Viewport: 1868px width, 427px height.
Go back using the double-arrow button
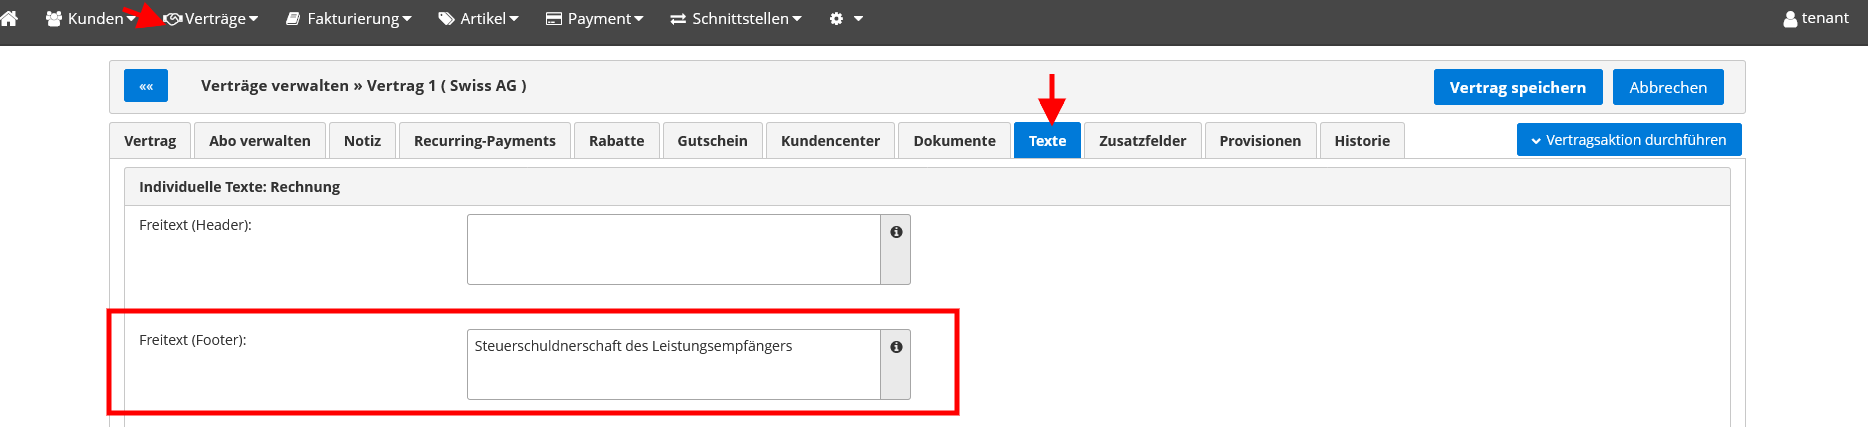click(146, 86)
